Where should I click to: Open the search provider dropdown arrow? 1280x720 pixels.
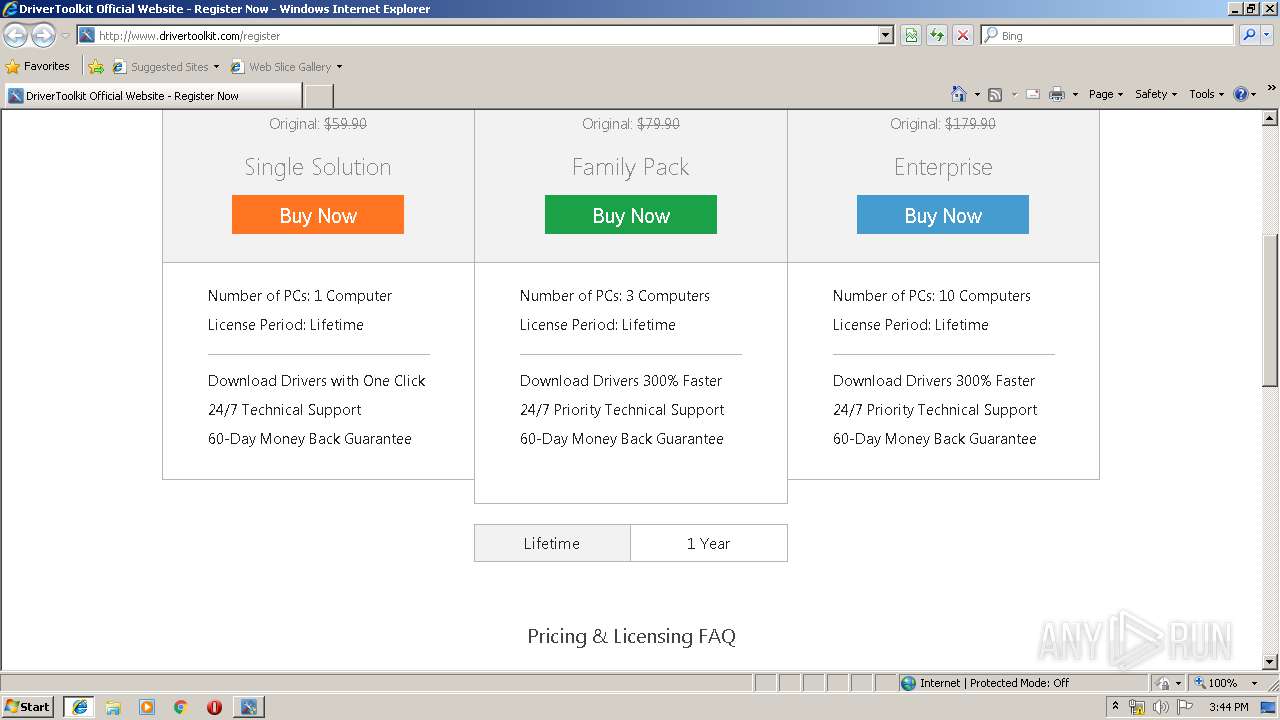[1267, 35]
